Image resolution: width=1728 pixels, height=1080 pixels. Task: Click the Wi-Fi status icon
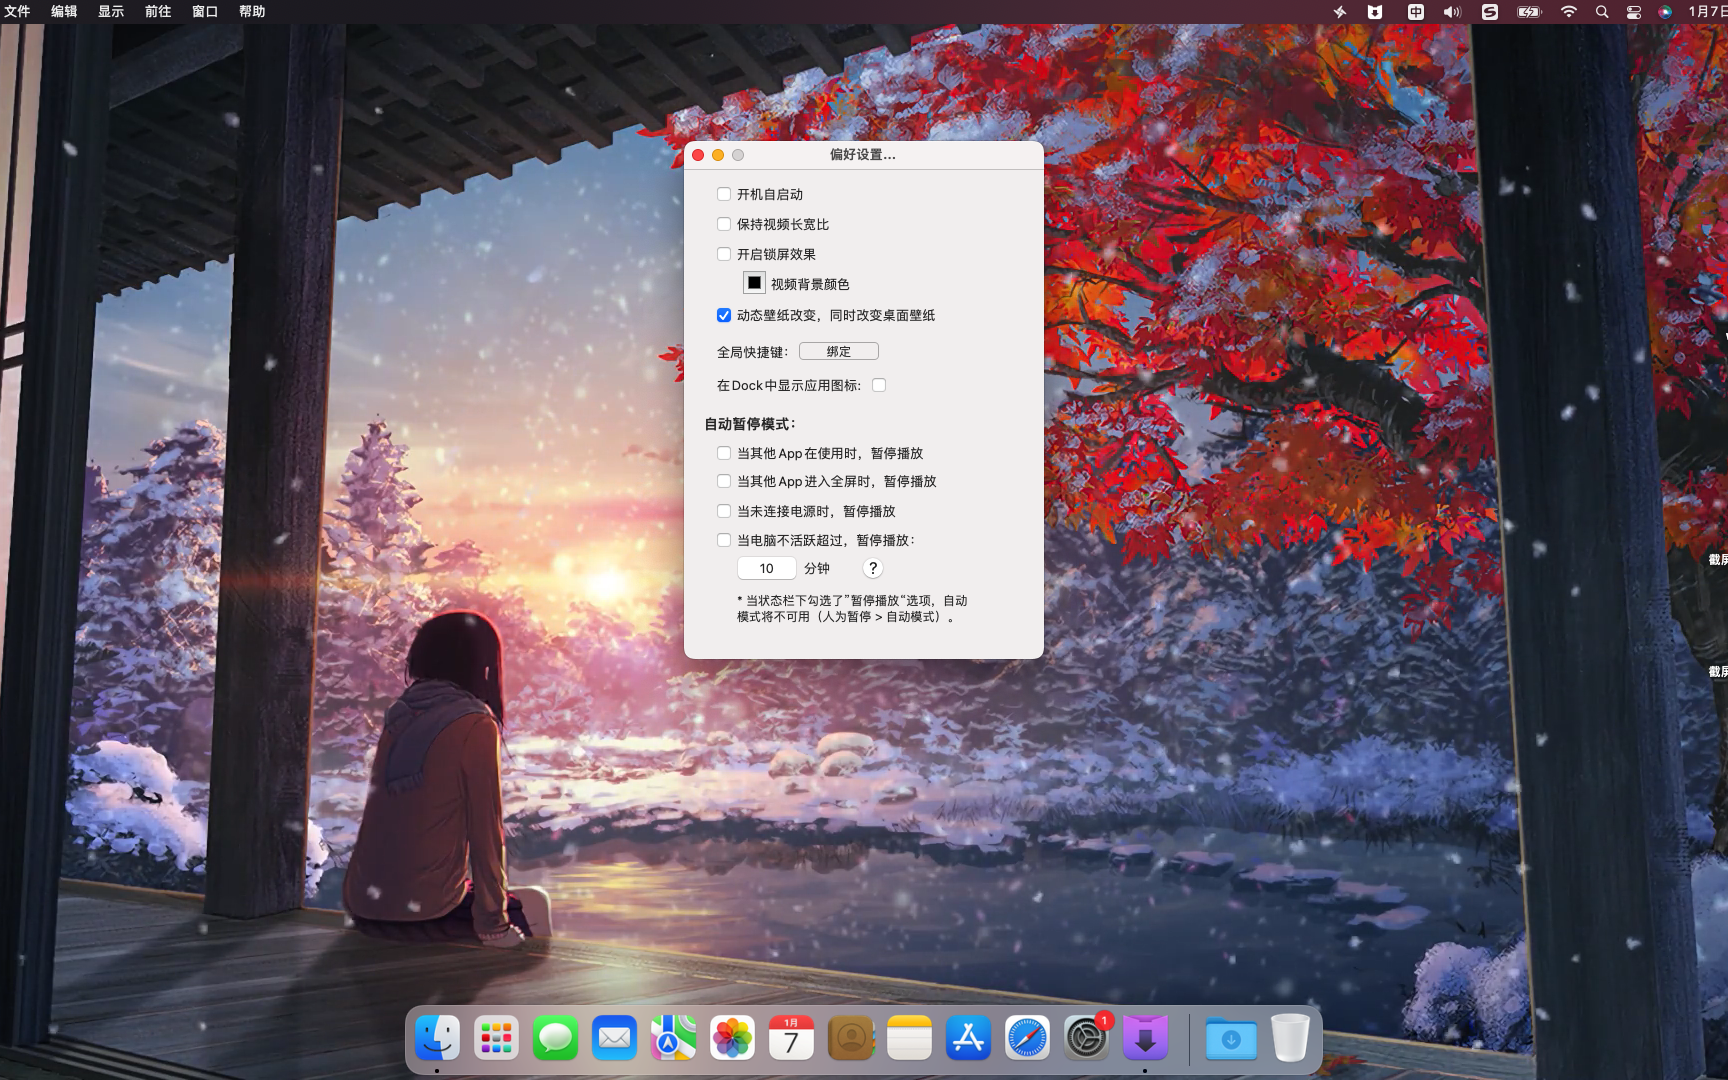[x=1568, y=12]
